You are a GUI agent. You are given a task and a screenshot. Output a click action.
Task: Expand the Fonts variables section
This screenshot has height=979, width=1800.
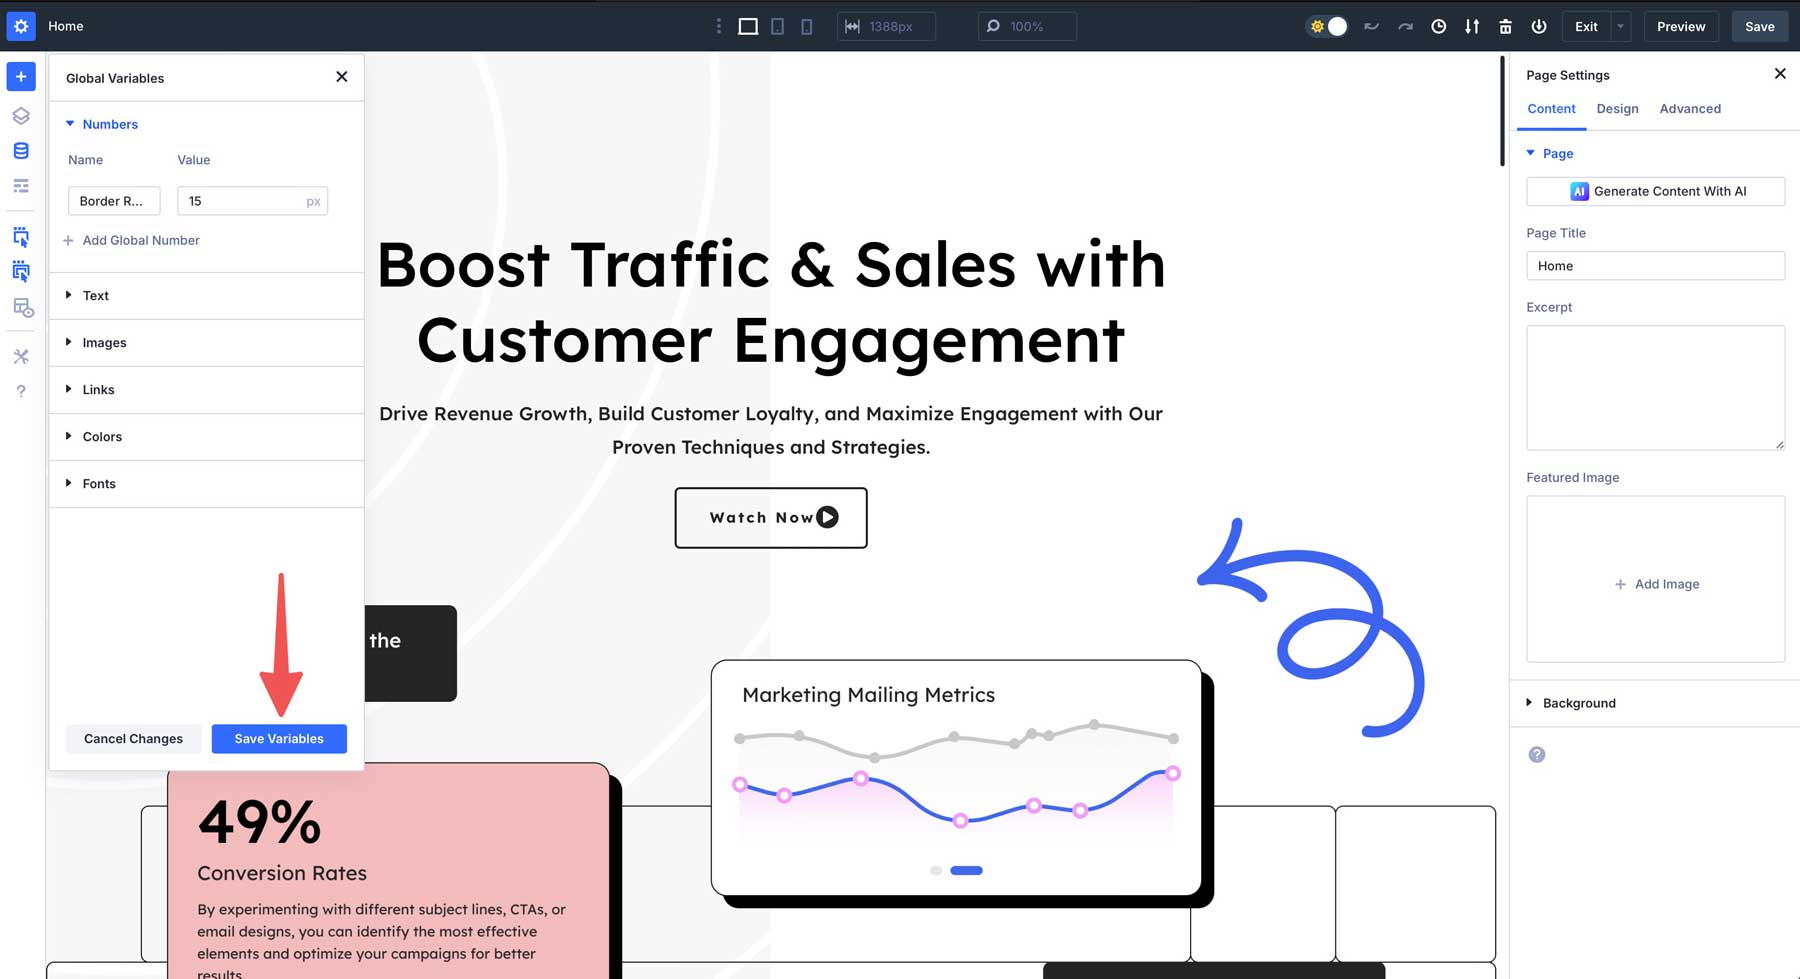(99, 484)
